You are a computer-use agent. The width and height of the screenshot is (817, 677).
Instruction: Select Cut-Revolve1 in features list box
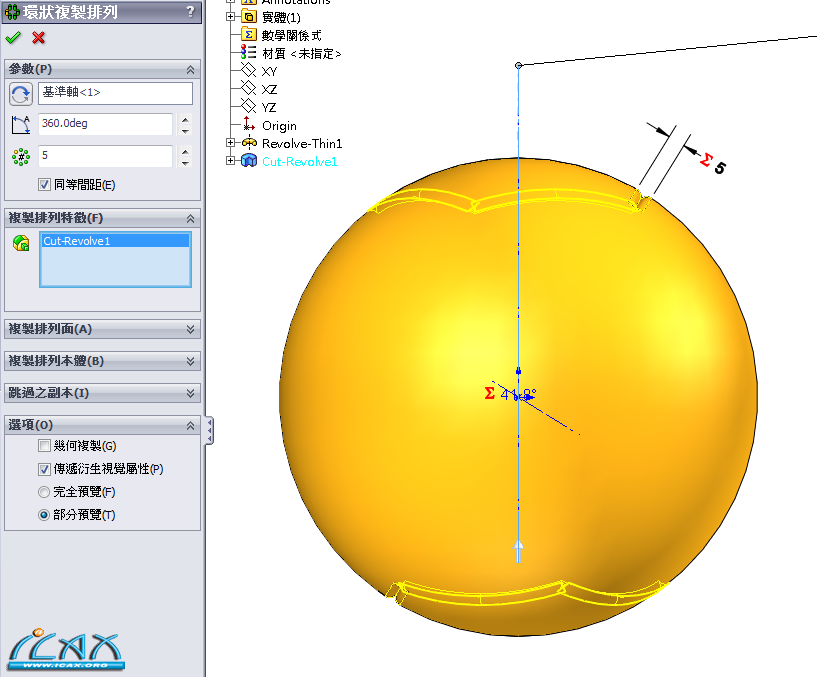point(115,241)
